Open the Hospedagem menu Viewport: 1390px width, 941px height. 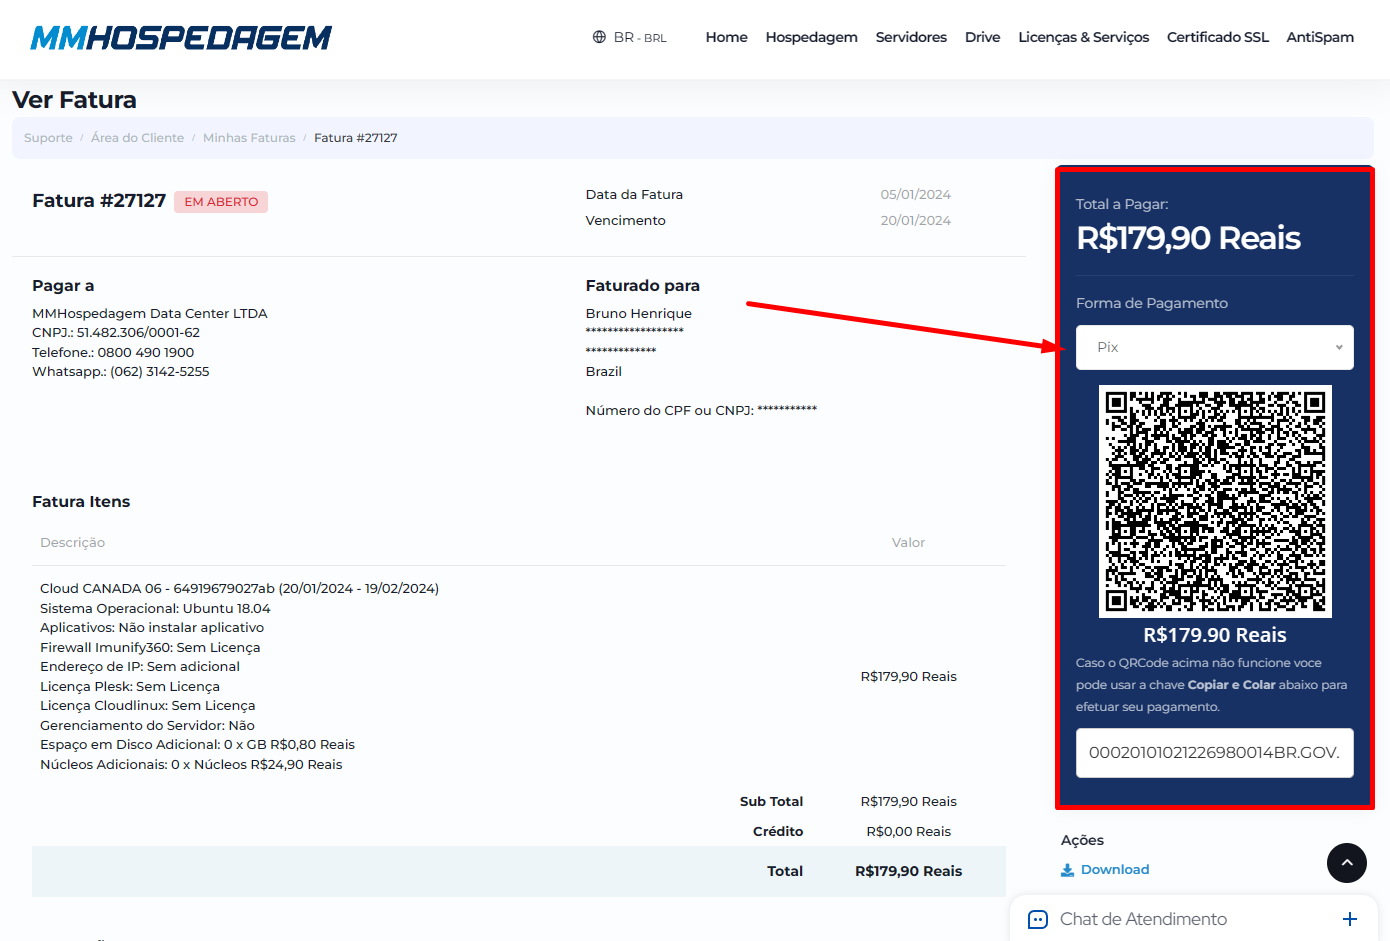click(x=811, y=37)
